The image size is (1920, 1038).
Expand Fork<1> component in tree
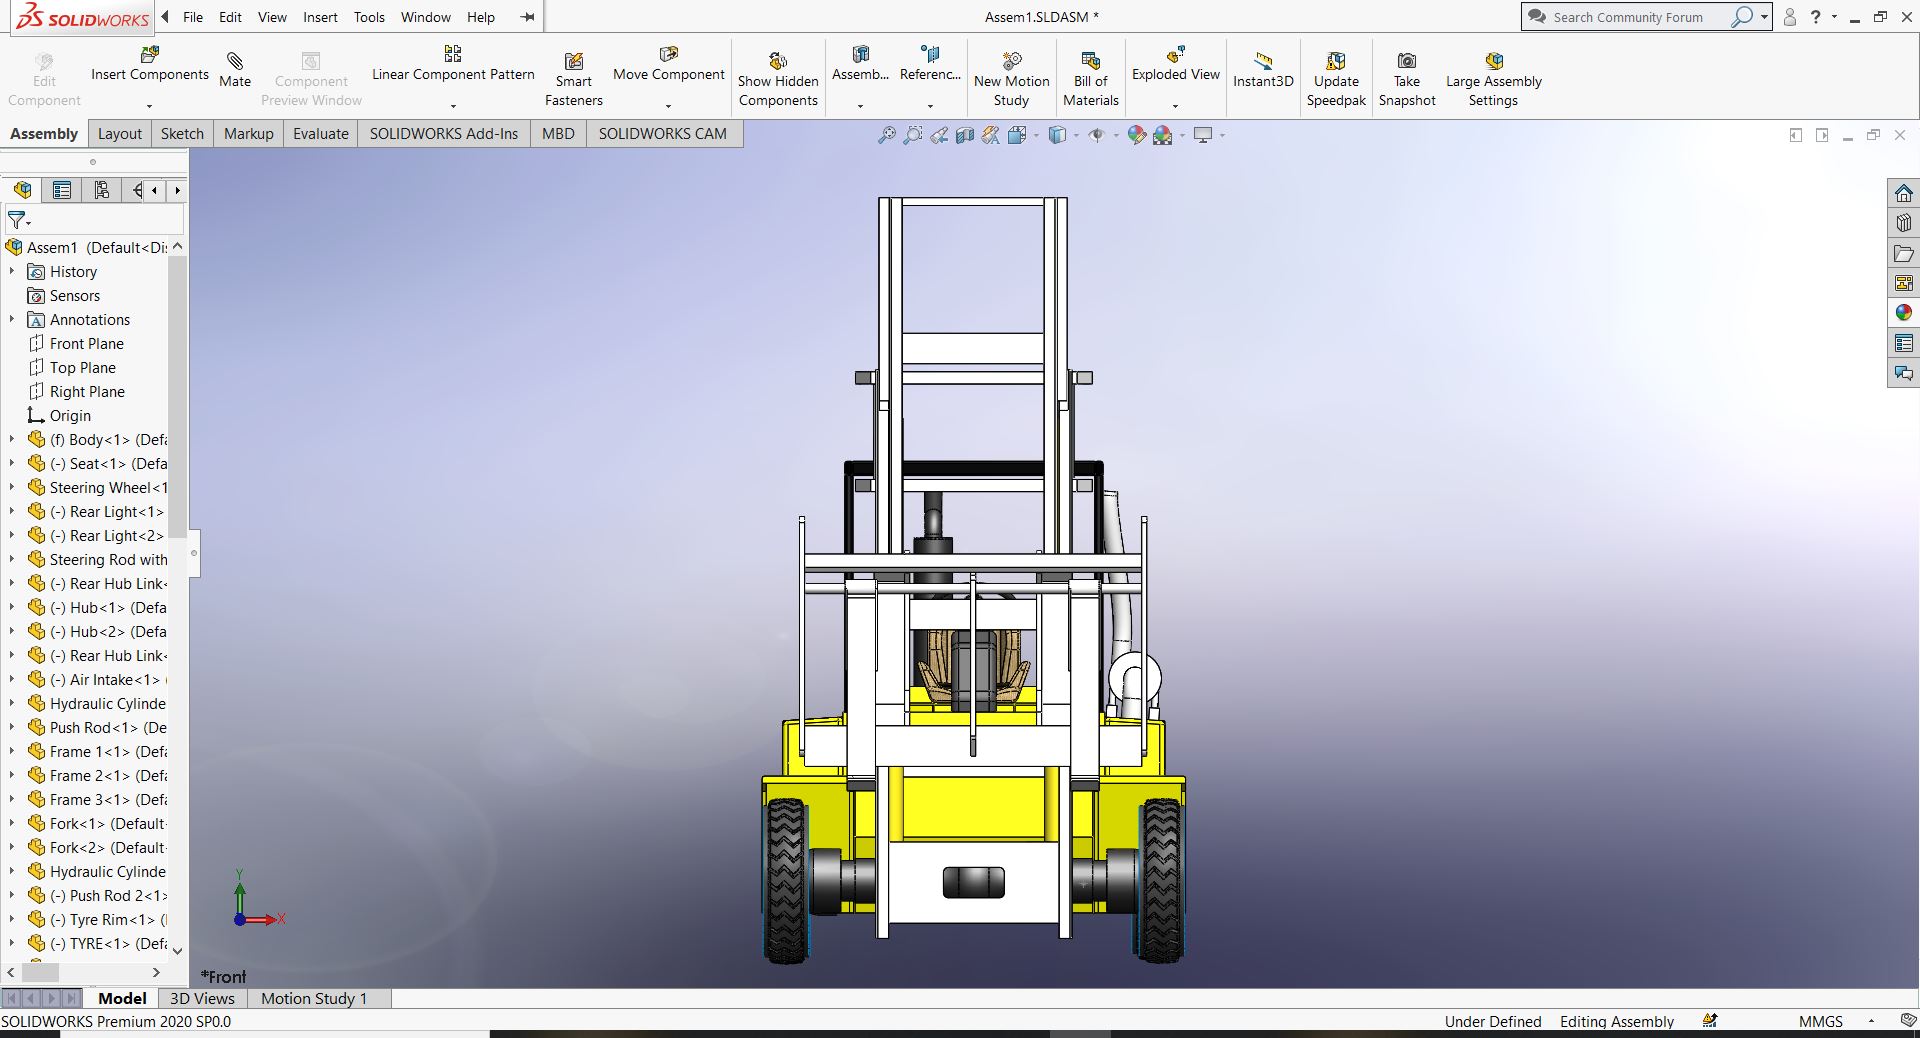click(12, 823)
